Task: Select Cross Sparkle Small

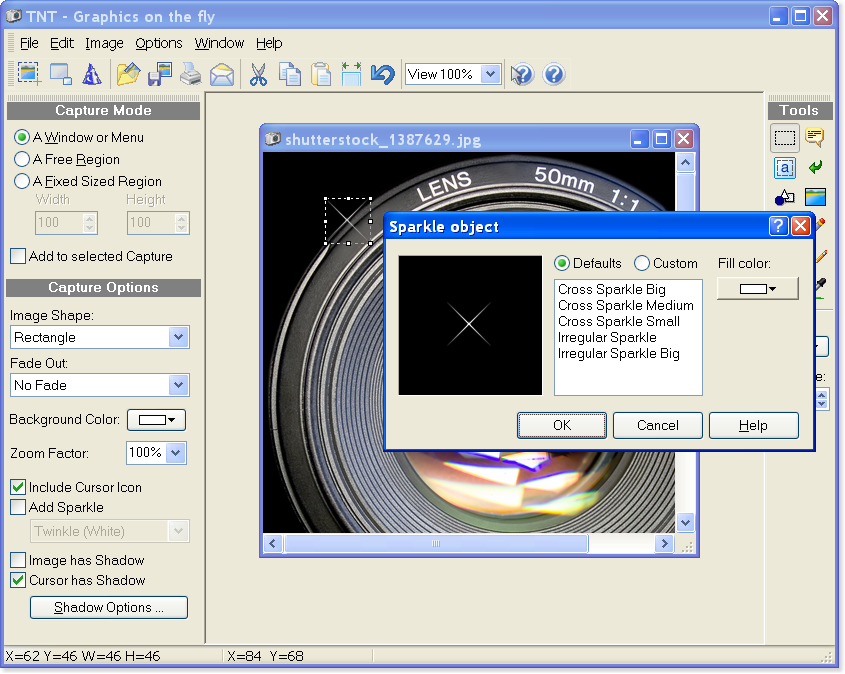Action: (619, 322)
